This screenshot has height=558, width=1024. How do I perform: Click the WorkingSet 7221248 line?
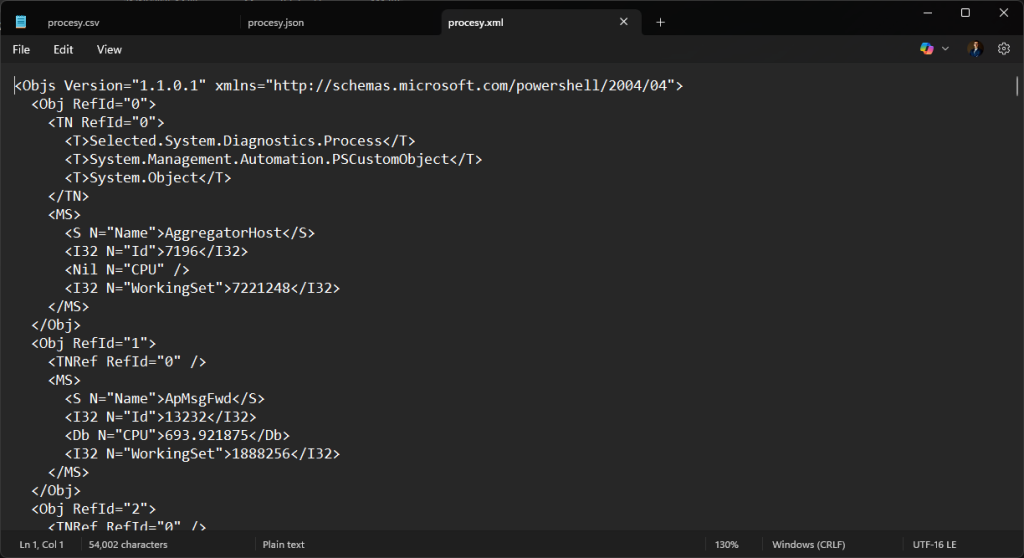point(202,287)
